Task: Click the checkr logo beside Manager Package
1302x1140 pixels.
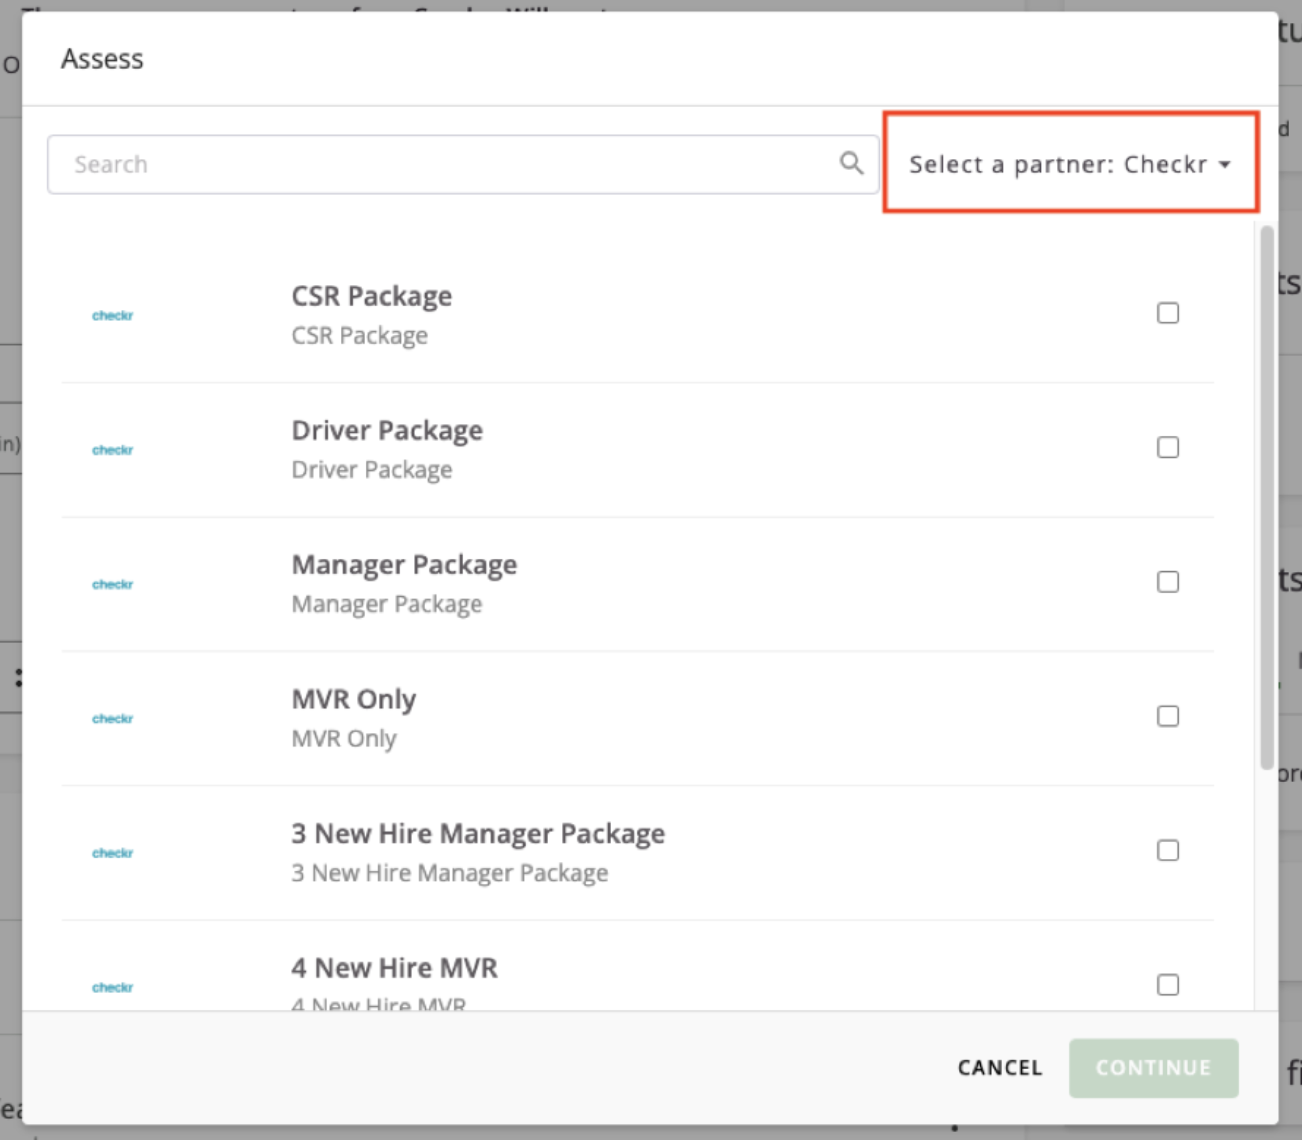Action: (112, 584)
